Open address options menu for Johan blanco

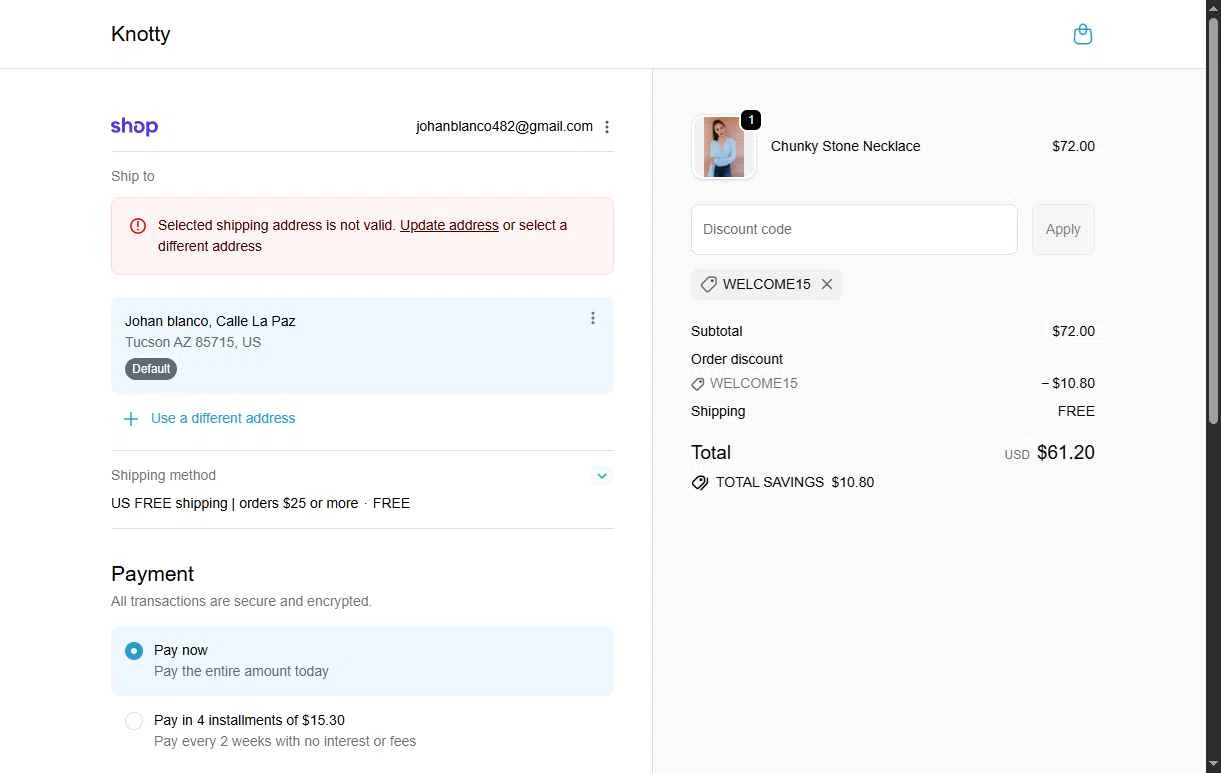click(x=593, y=318)
